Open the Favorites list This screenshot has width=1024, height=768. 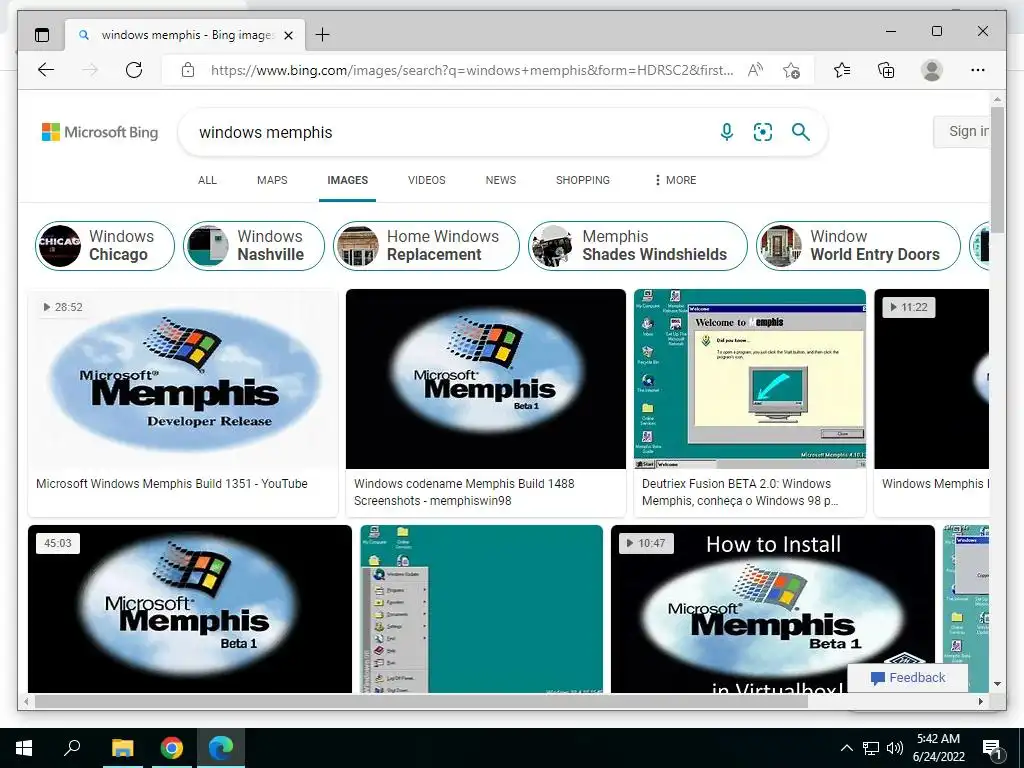(x=842, y=70)
